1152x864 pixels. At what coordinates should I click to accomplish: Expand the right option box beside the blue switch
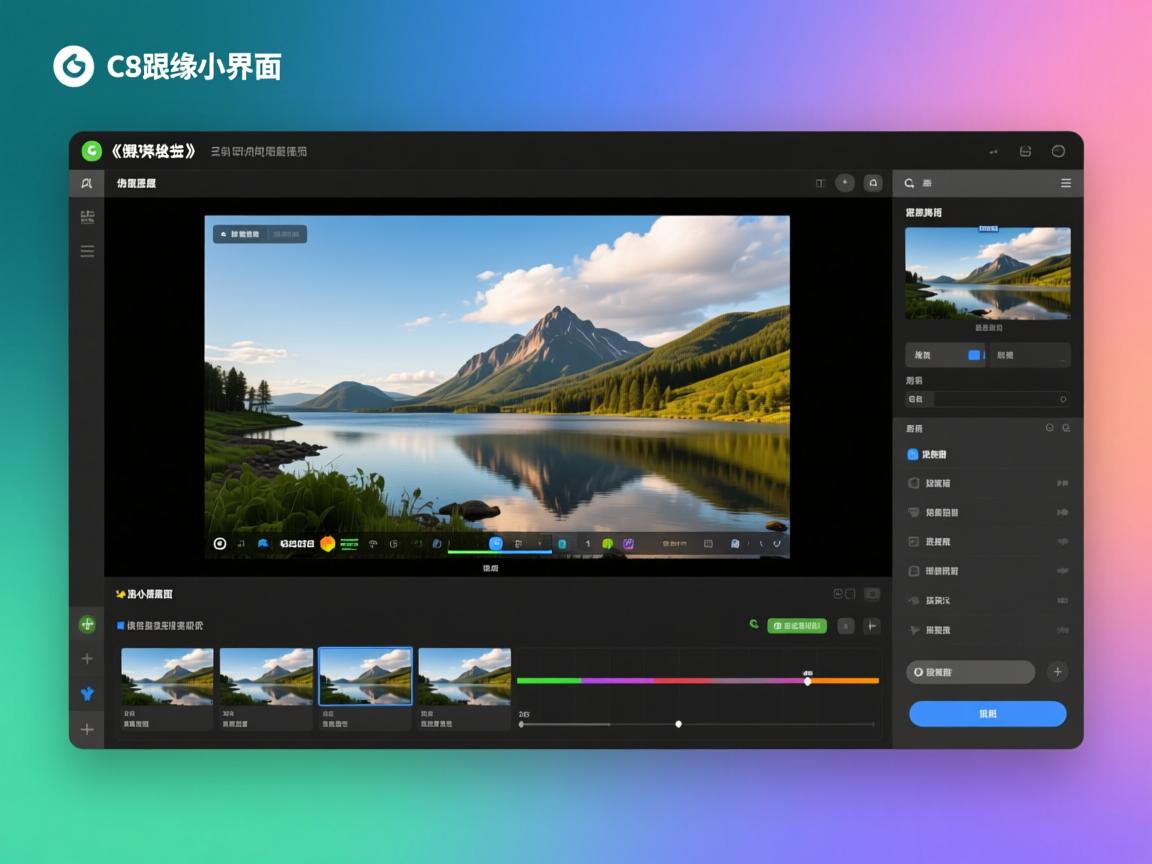click(1030, 355)
